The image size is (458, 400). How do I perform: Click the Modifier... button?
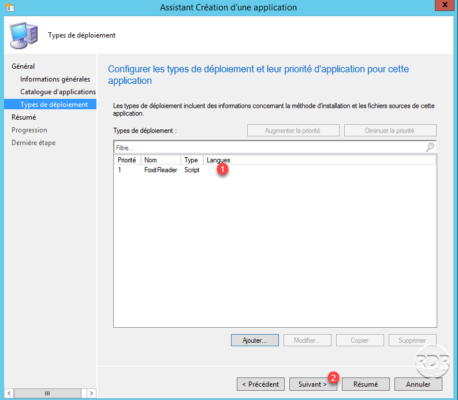pyautogui.click(x=307, y=340)
